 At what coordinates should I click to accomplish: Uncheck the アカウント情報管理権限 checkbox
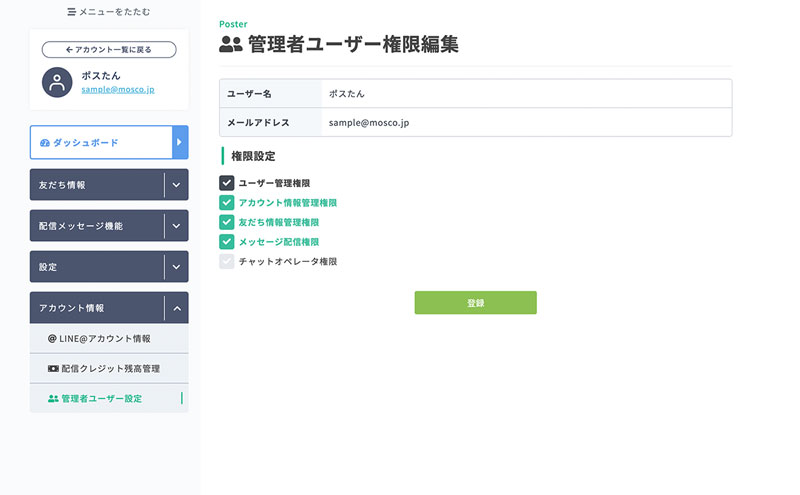pos(227,203)
